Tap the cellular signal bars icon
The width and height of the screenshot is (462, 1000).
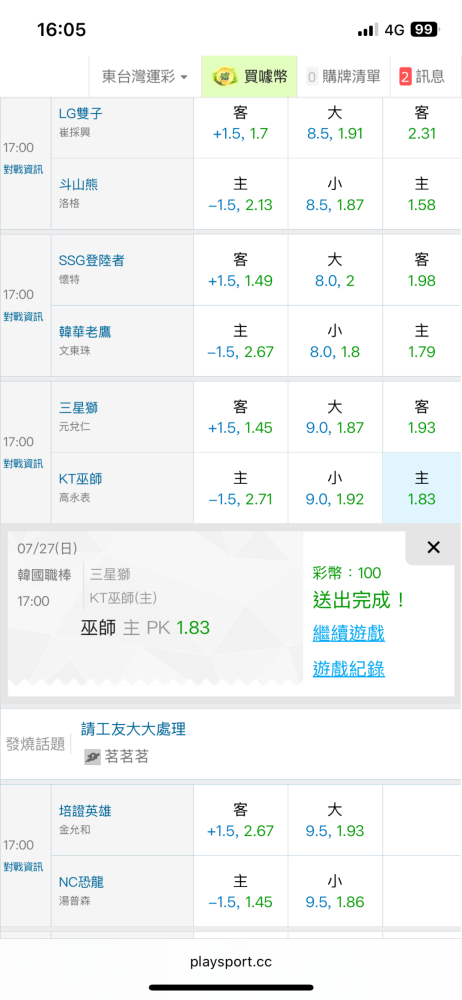coord(368,30)
